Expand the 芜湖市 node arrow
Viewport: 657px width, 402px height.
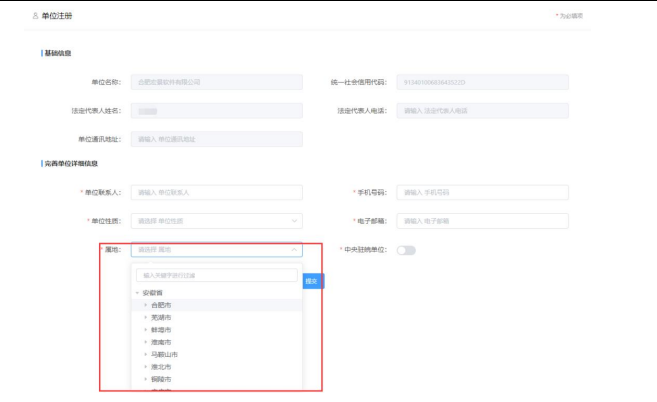(x=145, y=317)
